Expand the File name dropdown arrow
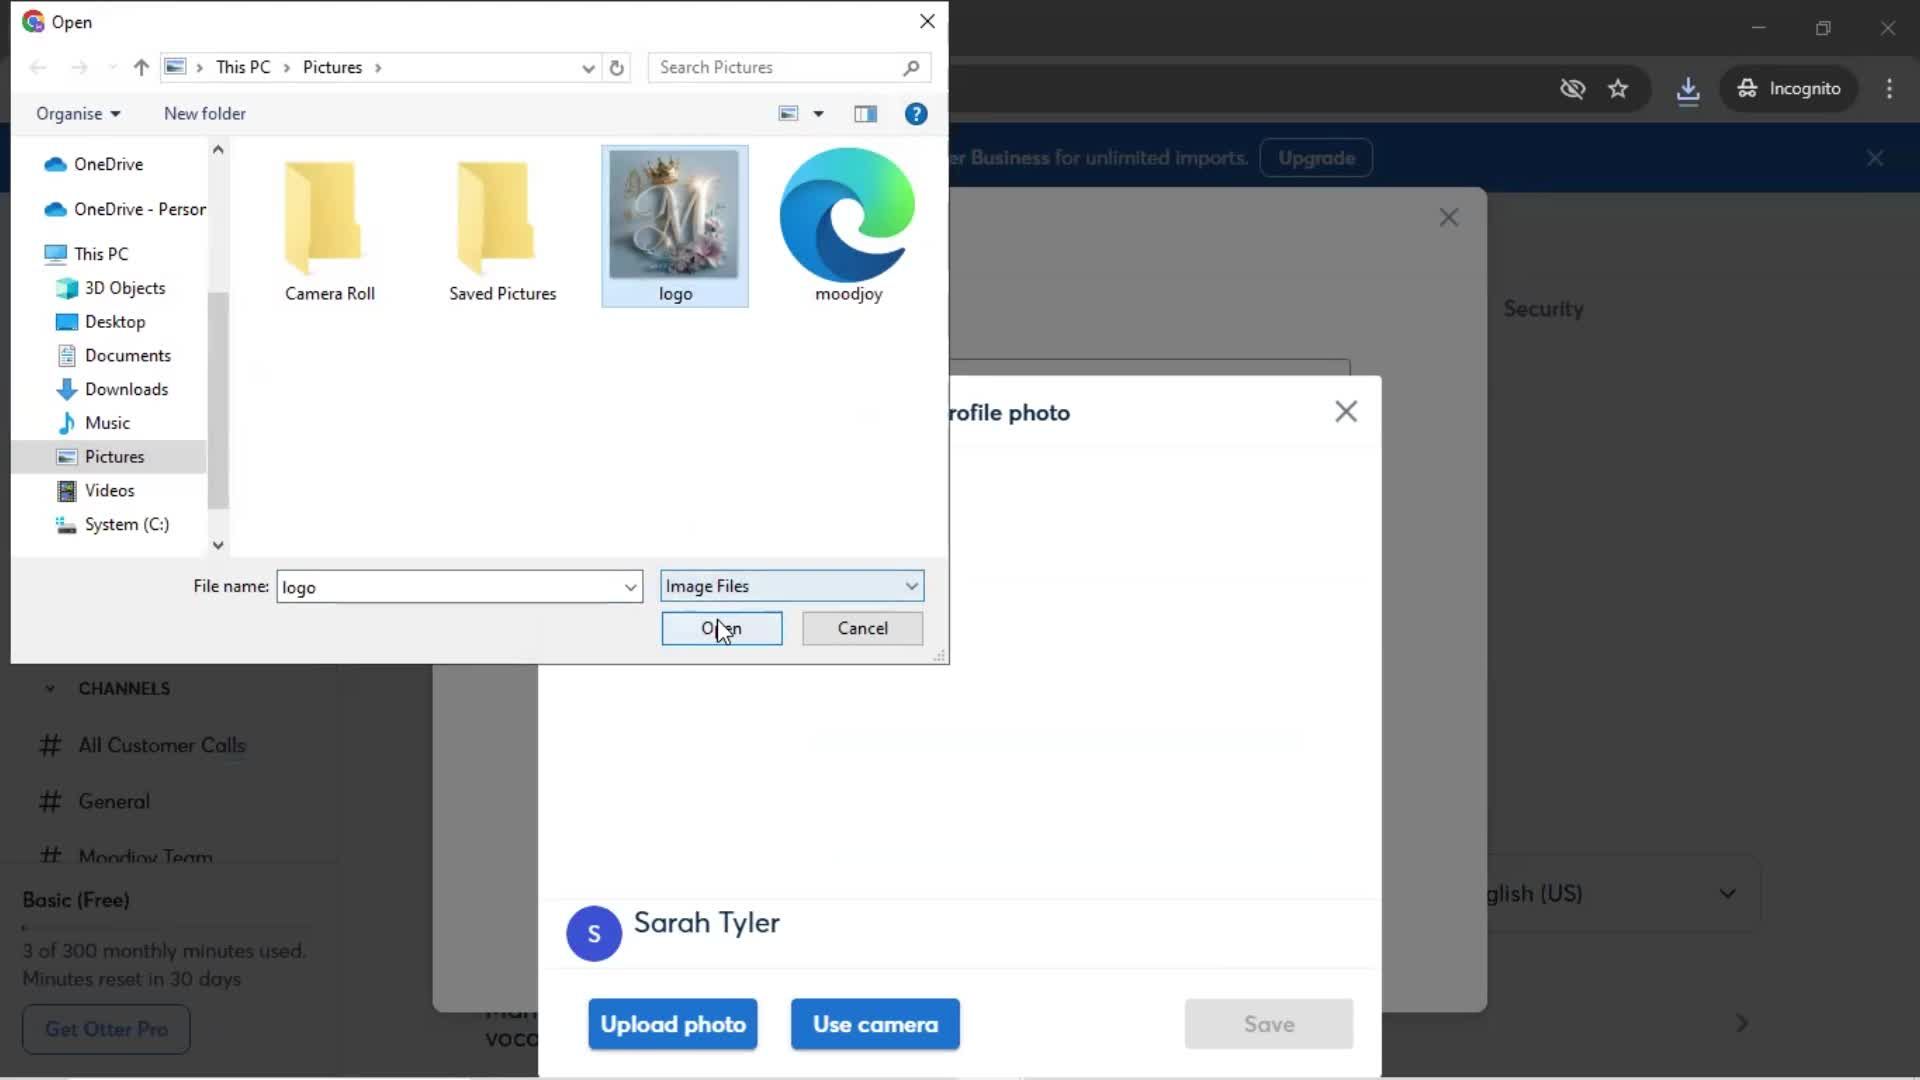The height and width of the screenshot is (1080, 1920). [x=631, y=587]
